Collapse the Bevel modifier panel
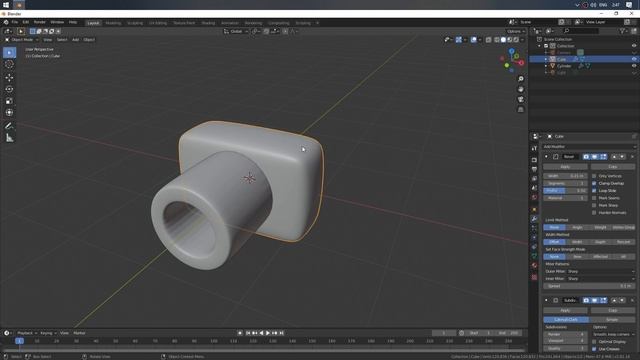 (546, 157)
